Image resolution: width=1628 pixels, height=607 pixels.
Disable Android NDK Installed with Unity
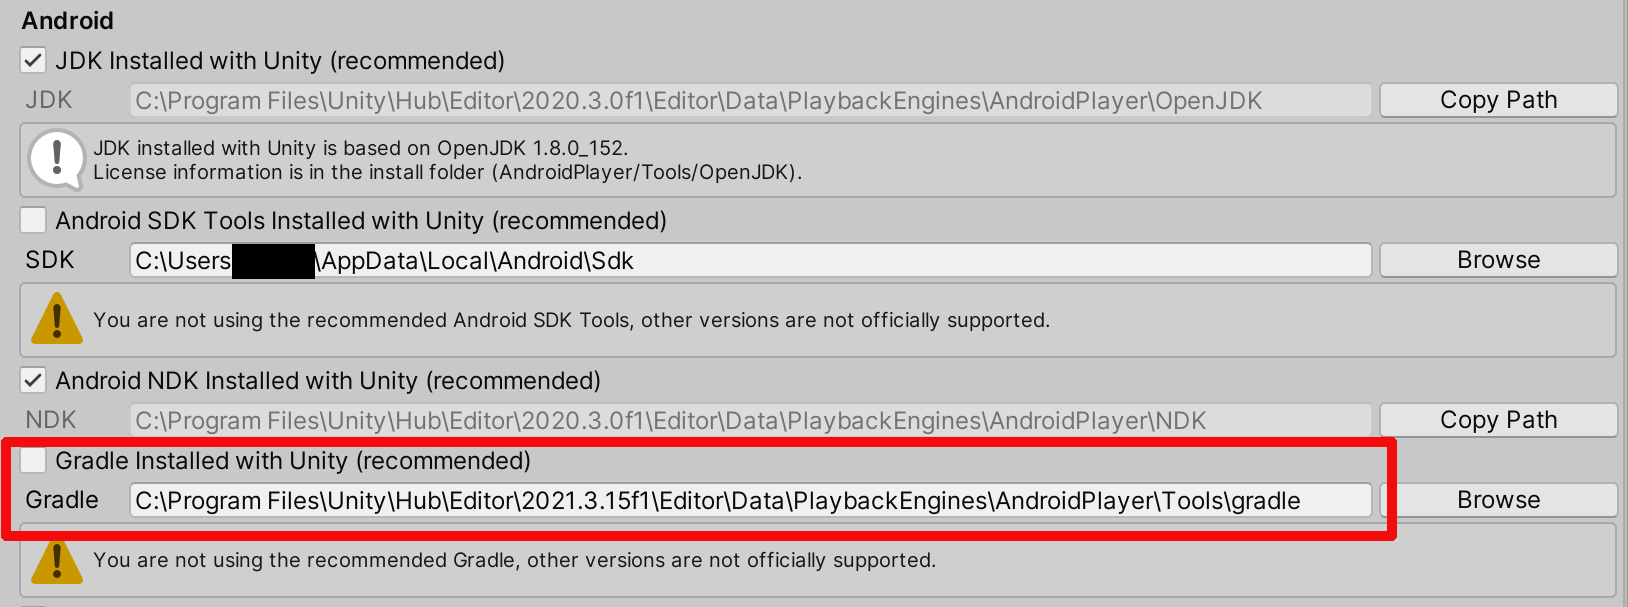[32, 380]
